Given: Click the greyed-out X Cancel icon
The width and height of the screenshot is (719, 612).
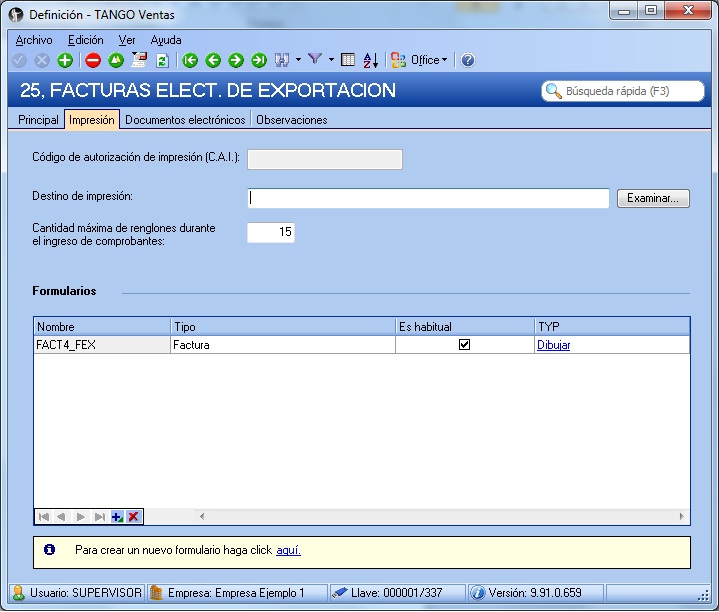Looking at the screenshot, I should click(42, 60).
